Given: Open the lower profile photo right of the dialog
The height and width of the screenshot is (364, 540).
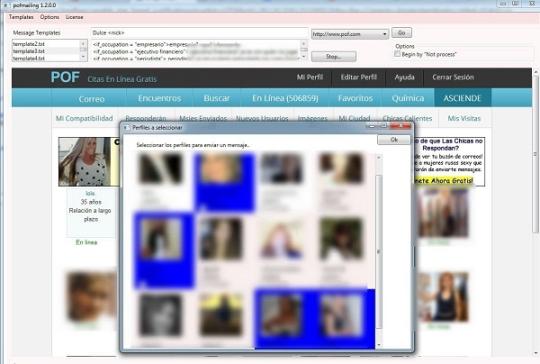Looking at the screenshot, I should pos(443,297).
